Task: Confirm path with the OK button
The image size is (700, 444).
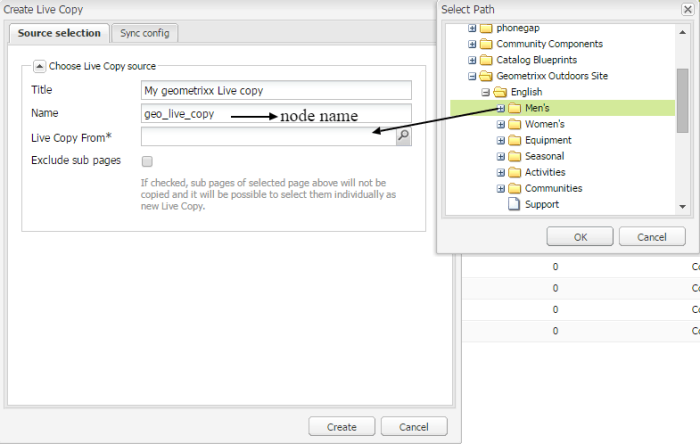Action: 580,237
